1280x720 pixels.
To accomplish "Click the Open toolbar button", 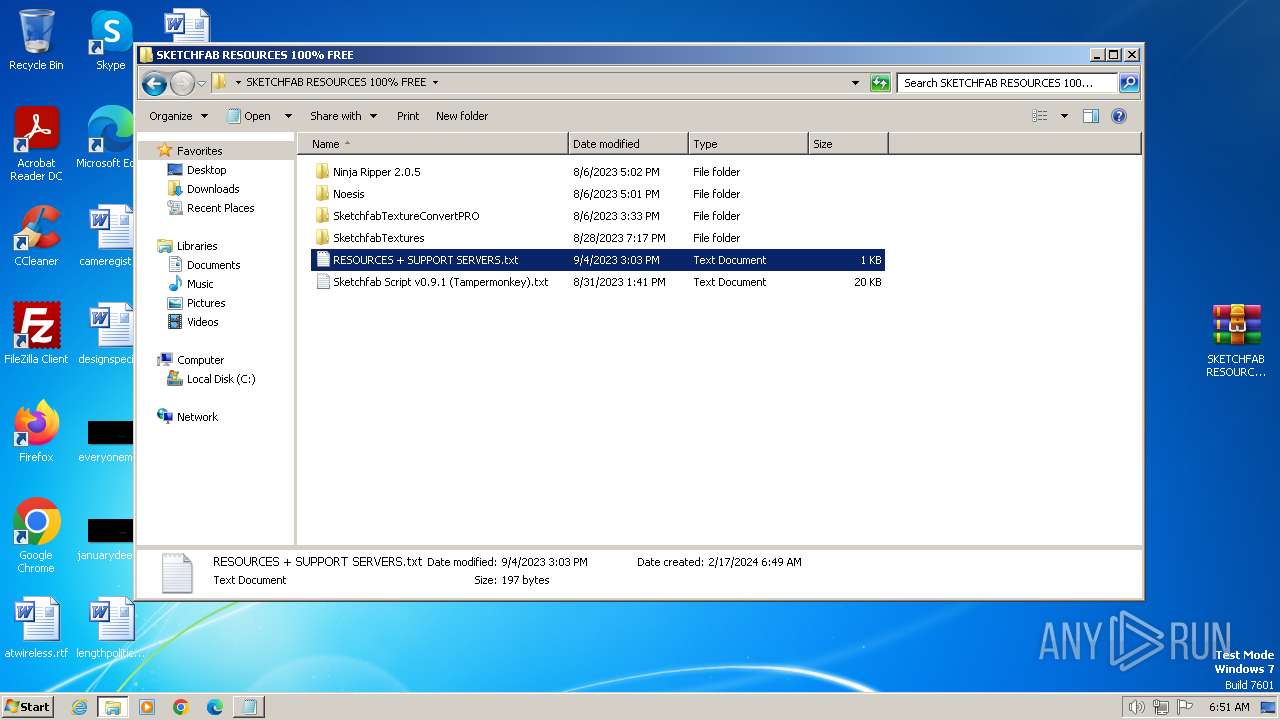I will click(250, 116).
